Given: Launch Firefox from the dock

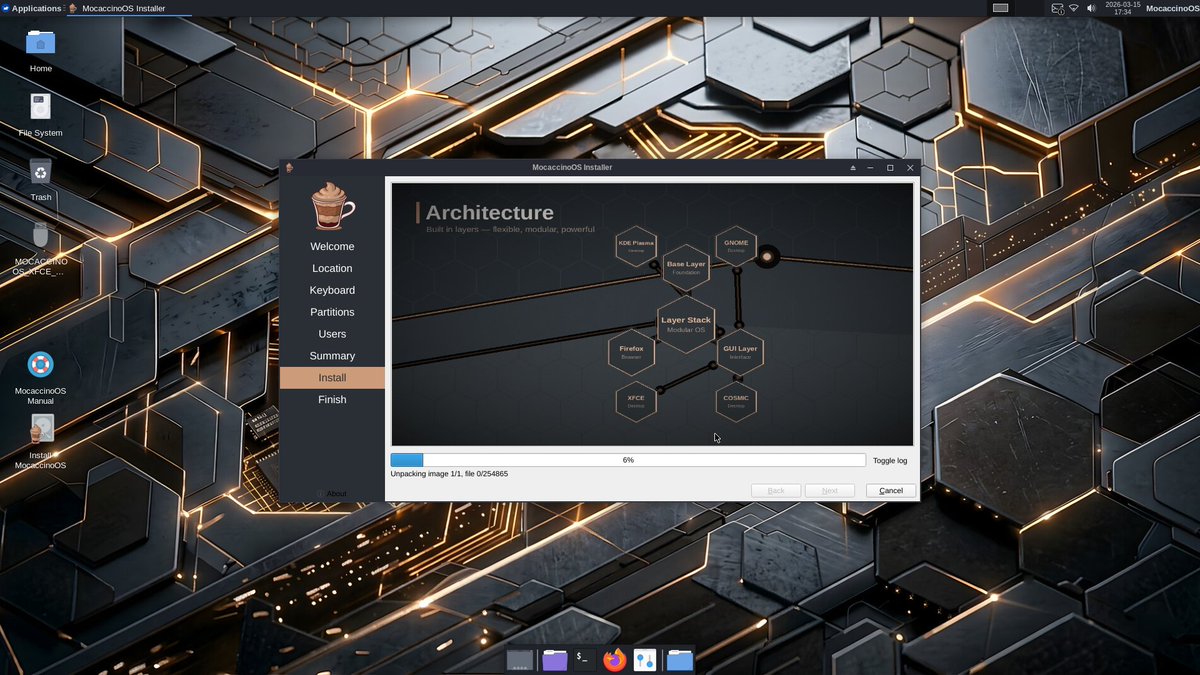Looking at the screenshot, I should (614, 659).
